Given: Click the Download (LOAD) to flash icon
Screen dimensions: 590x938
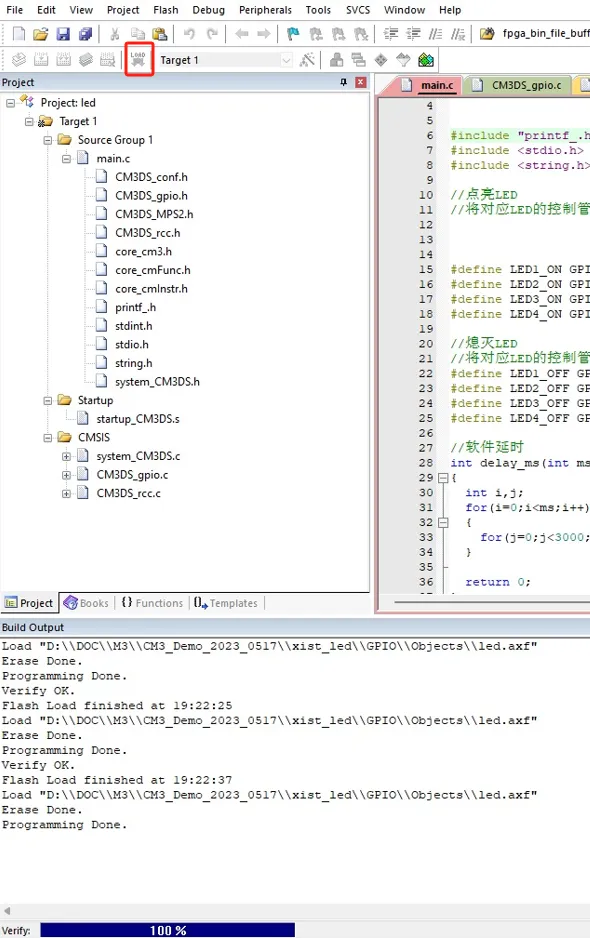Looking at the screenshot, I should pyautogui.click(x=139, y=59).
